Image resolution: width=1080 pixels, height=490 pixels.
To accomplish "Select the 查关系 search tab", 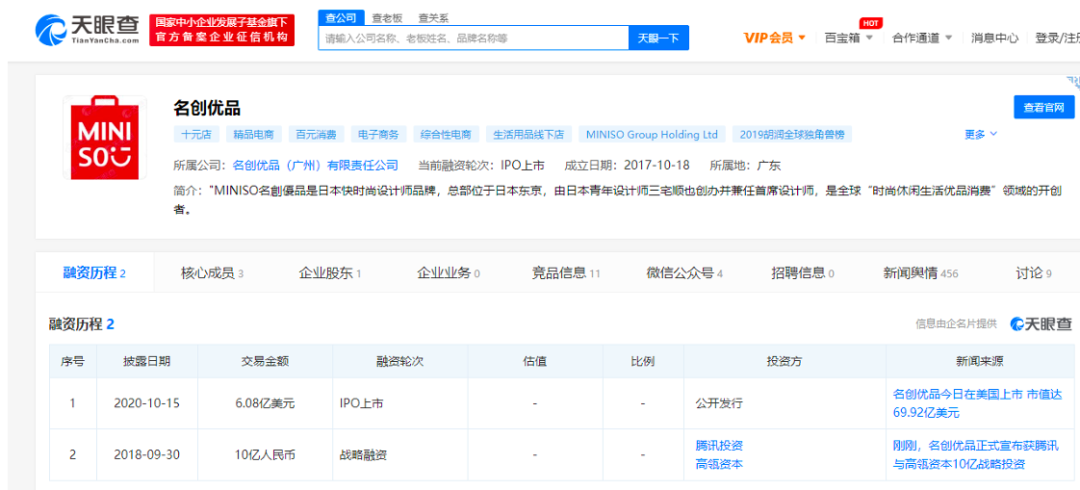I will click(x=433, y=19).
